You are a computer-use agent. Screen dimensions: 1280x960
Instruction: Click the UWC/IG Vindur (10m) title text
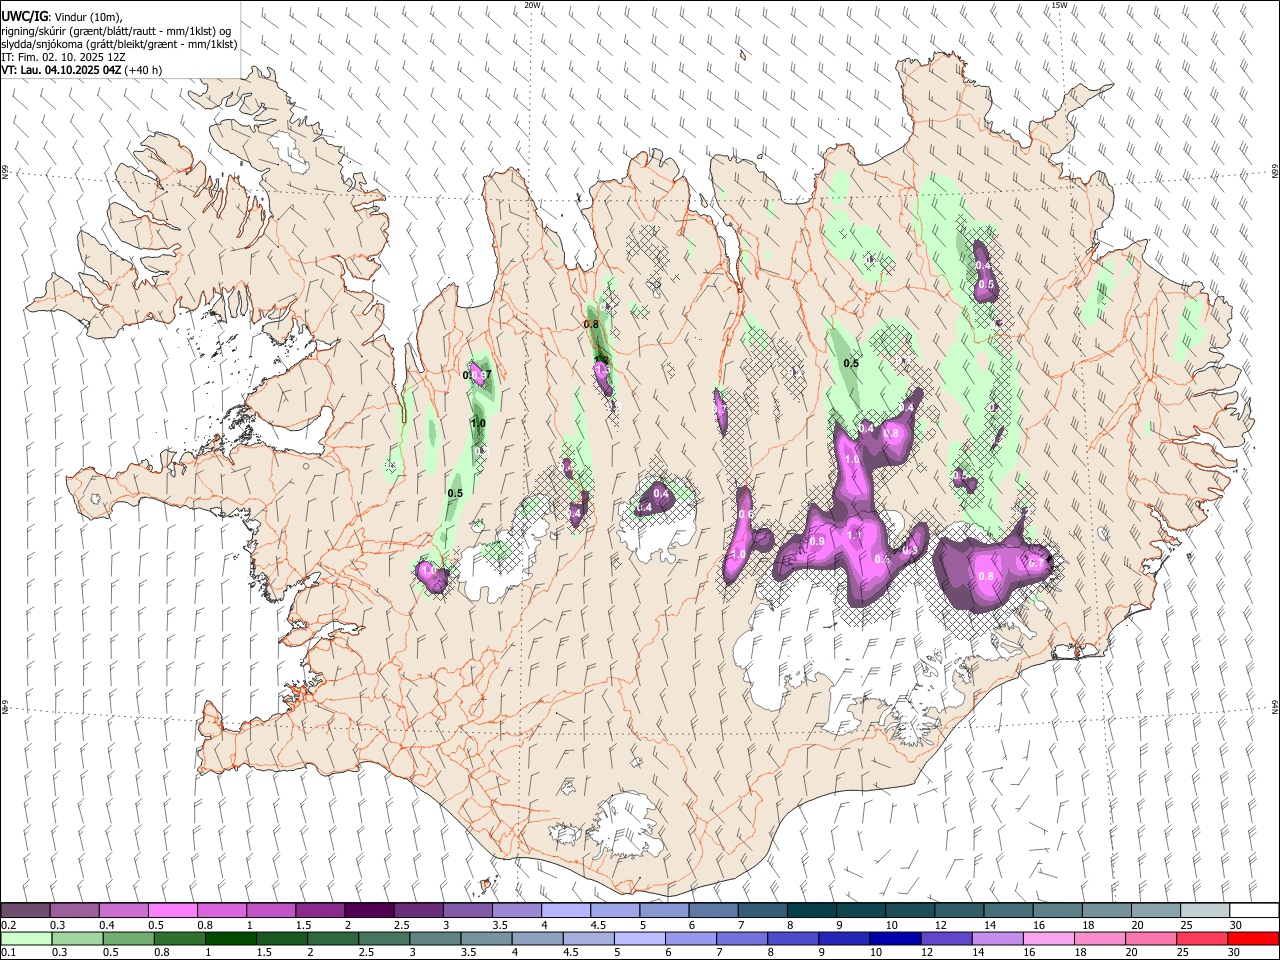(62, 16)
